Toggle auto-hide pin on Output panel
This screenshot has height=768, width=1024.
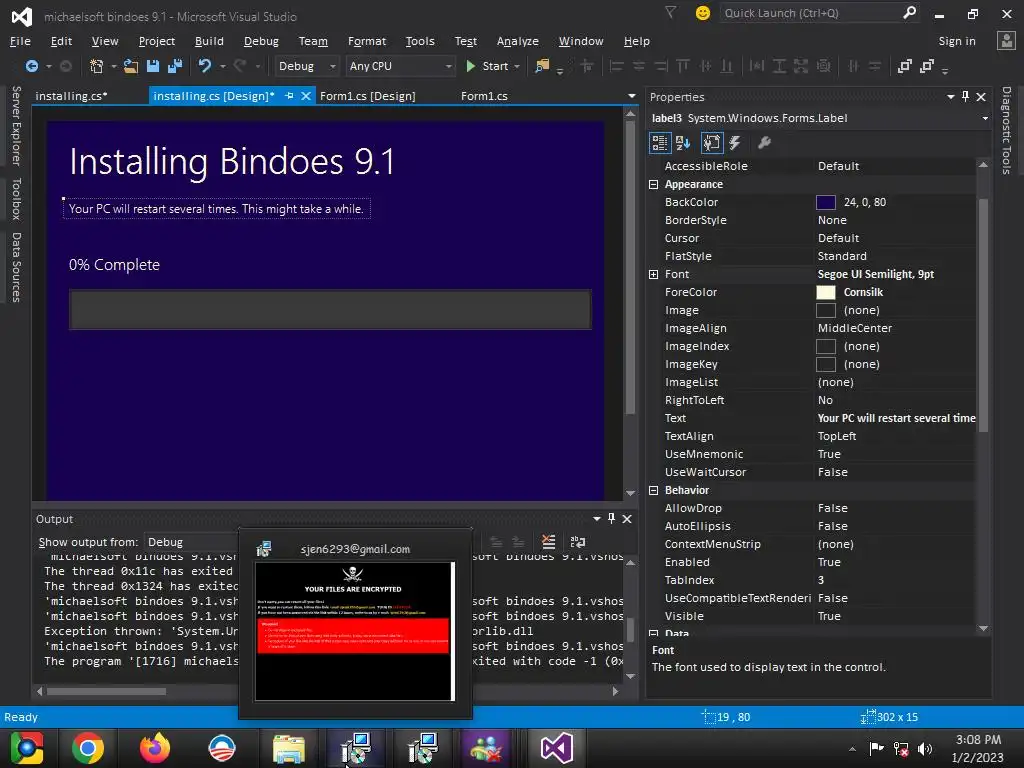[611, 519]
